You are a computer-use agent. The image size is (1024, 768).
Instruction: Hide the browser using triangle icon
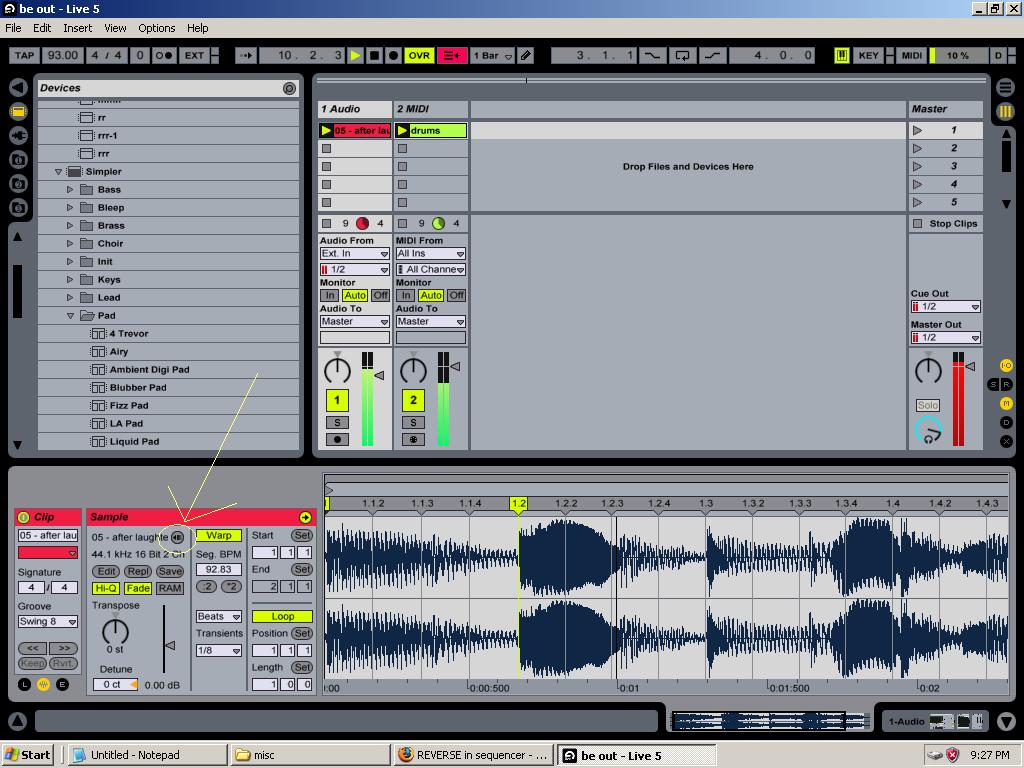[x=18, y=88]
